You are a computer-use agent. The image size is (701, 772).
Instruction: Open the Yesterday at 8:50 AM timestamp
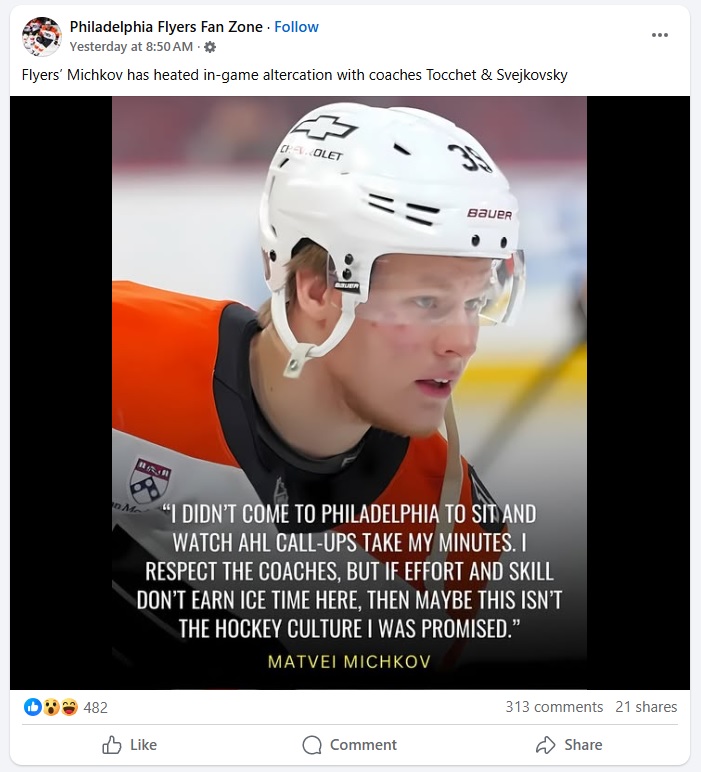click(131, 47)
